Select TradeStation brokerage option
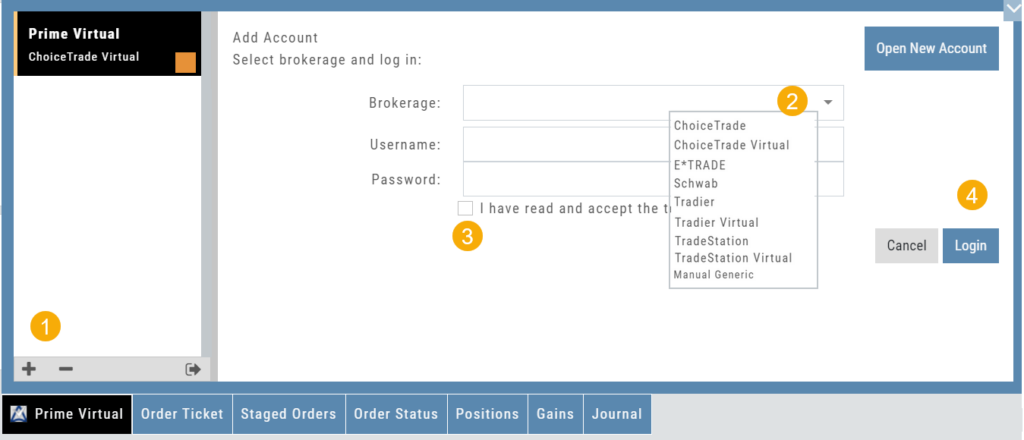 tap(711, 241)
